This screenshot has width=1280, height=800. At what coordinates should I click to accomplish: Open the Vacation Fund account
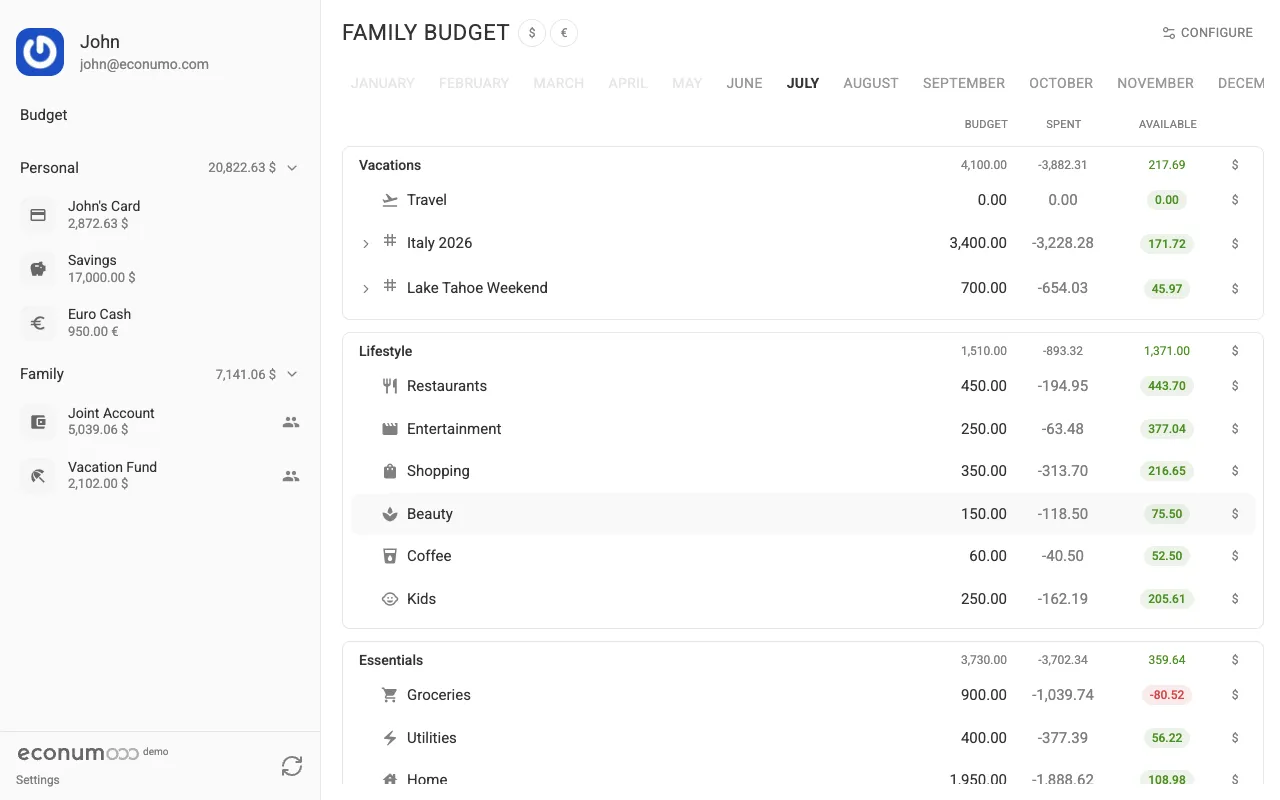(x=160, y=476)
